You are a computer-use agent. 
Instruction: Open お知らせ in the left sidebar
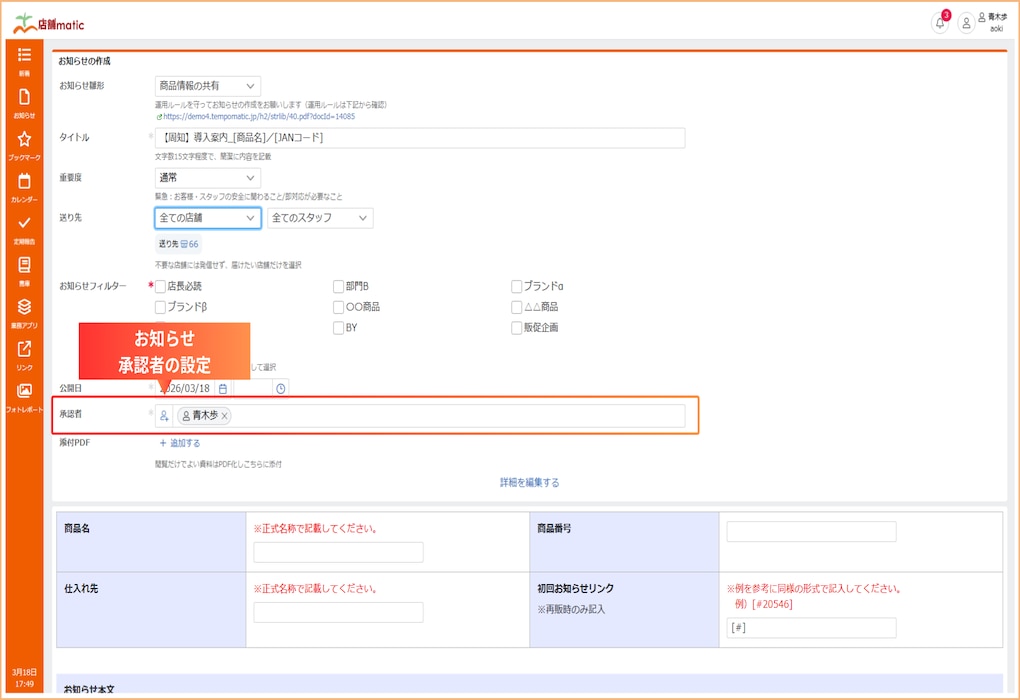[24, 102]
